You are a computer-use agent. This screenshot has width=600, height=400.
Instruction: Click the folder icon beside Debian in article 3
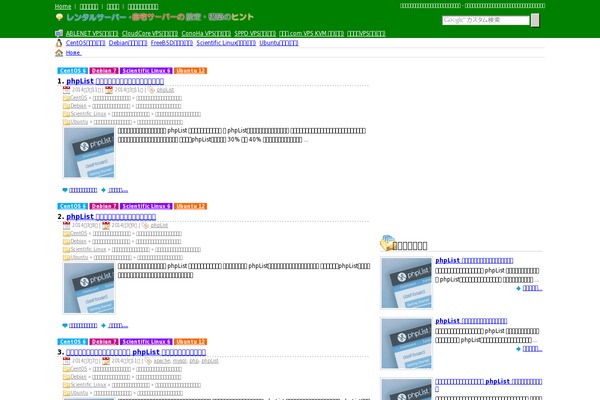pyautogui.click(x=67, y=377)
